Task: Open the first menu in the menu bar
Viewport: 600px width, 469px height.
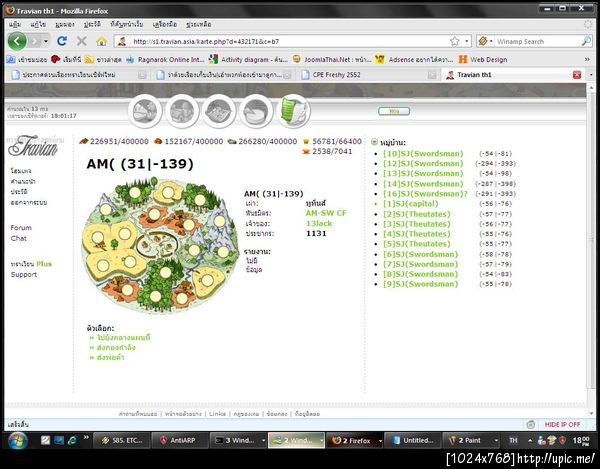Action: 15,24
